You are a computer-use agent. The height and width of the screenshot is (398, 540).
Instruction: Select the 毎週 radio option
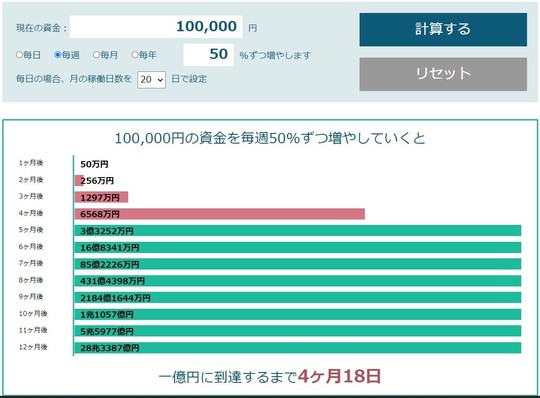pyautogui.click(x=58, y=55)
